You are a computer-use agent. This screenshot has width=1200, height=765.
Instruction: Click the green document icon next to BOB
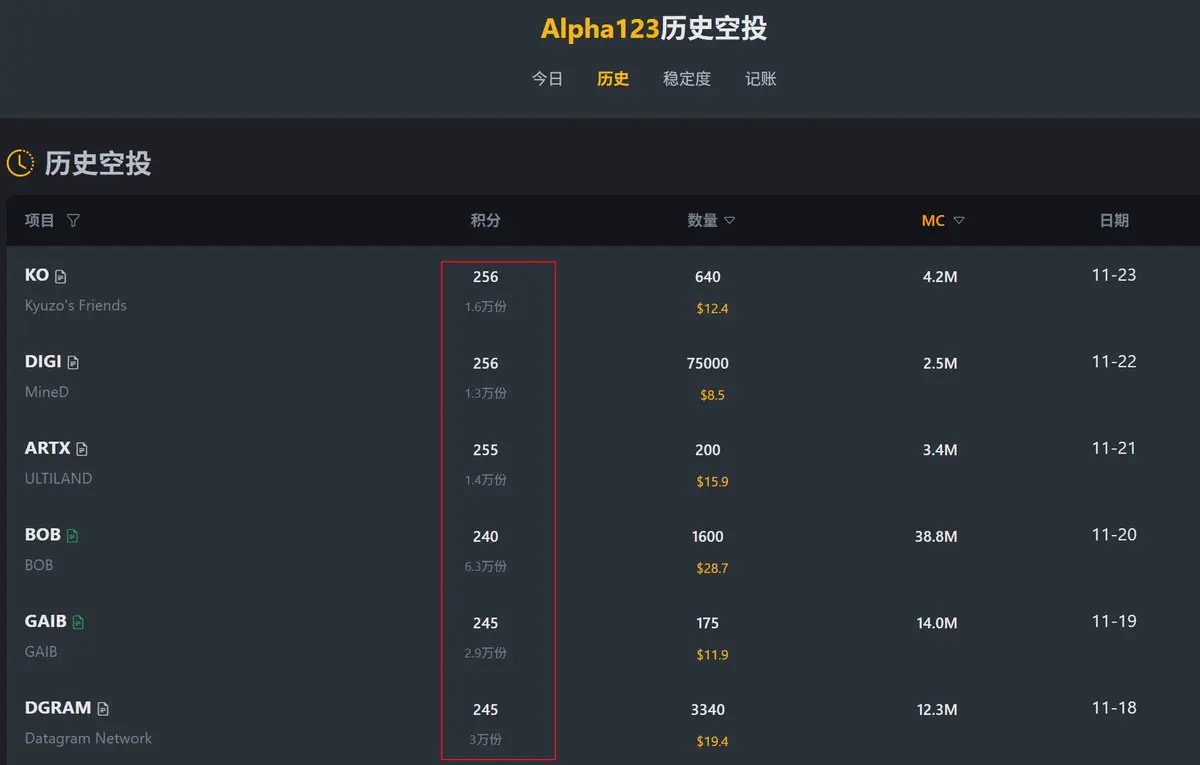(x=72, y=536)
